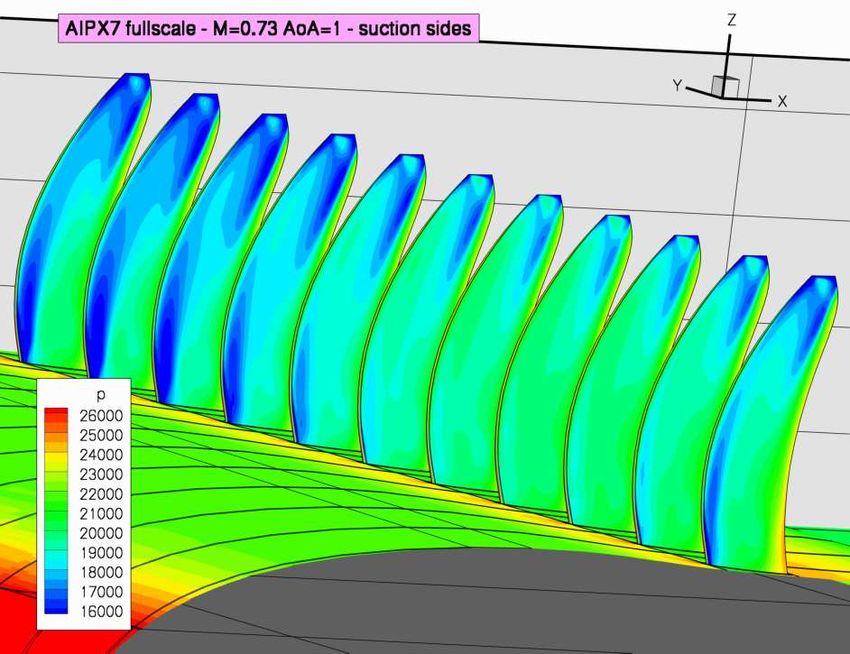Click the legend value 20000
The image size is (850, 654).
pos(101,533)
